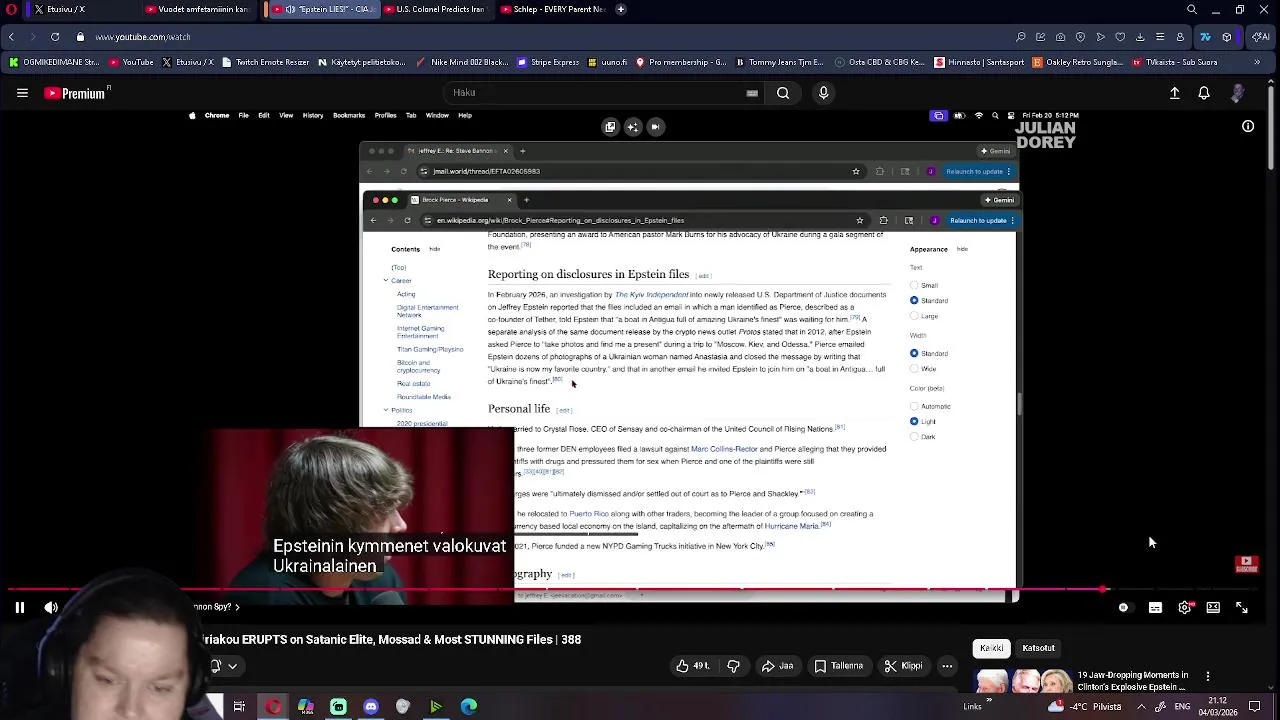Screen dimensions: 1280x720
Task: Share the video with the Jaa button
Action: (777, 666)
